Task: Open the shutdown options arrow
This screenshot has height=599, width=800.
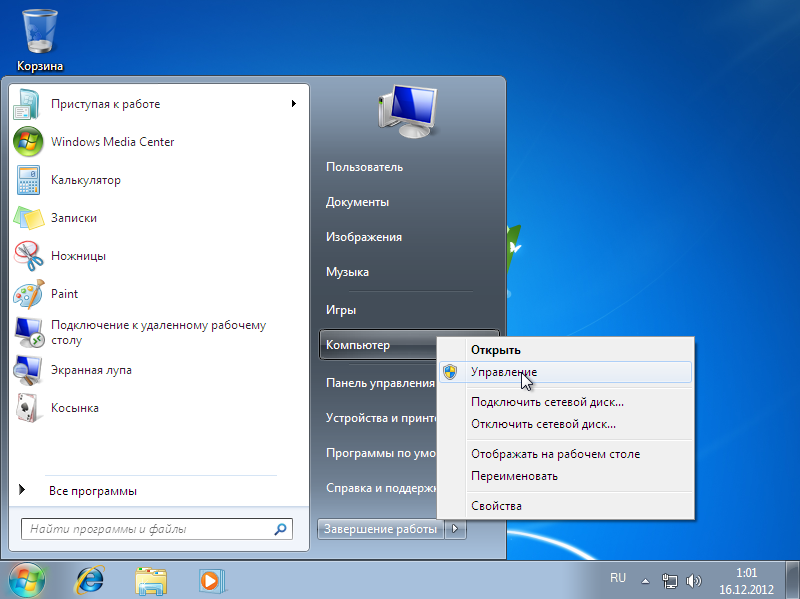Action: (455, 529)
